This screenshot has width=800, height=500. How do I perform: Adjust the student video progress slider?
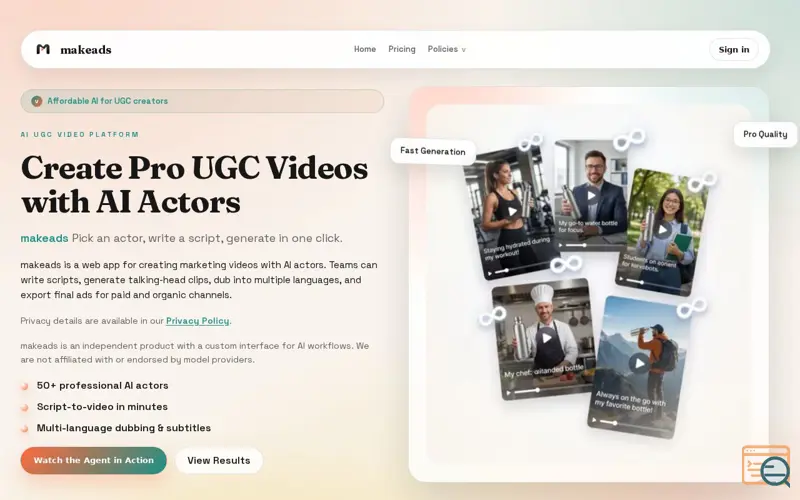[x=655, y=285]
